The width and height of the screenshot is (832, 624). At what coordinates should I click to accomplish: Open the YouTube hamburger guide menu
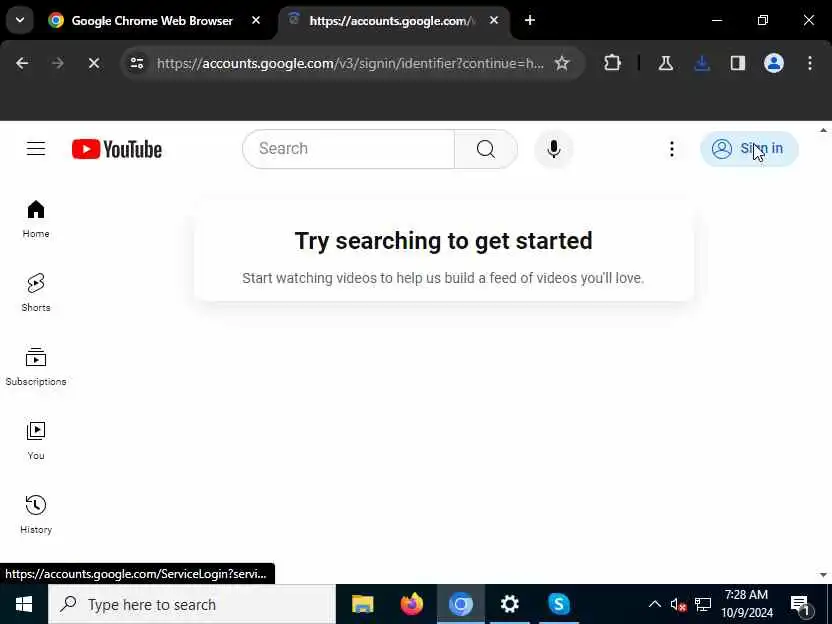[x=36, y=149]
